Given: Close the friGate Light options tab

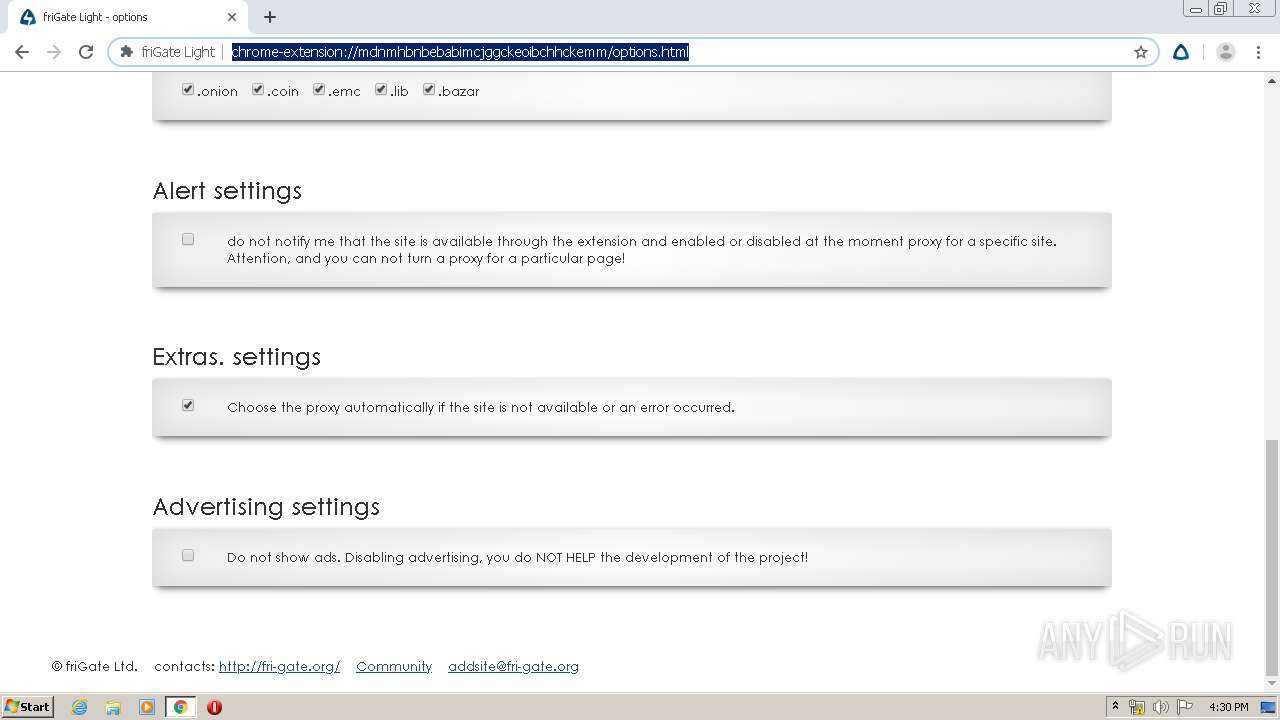Looking at the screenshot, I should pyautogui.click(x=232, y=17).
